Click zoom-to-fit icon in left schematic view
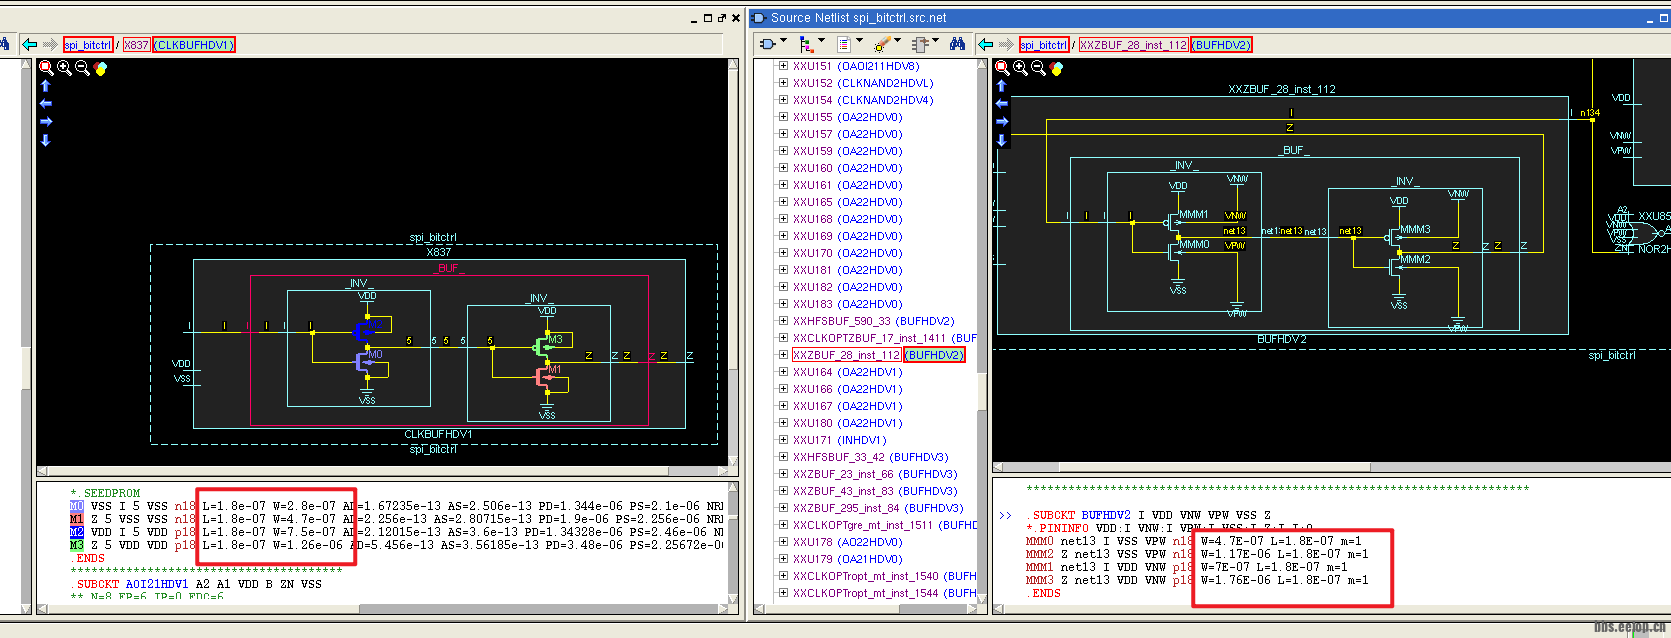1671x638 pixels. click(46, 68)
